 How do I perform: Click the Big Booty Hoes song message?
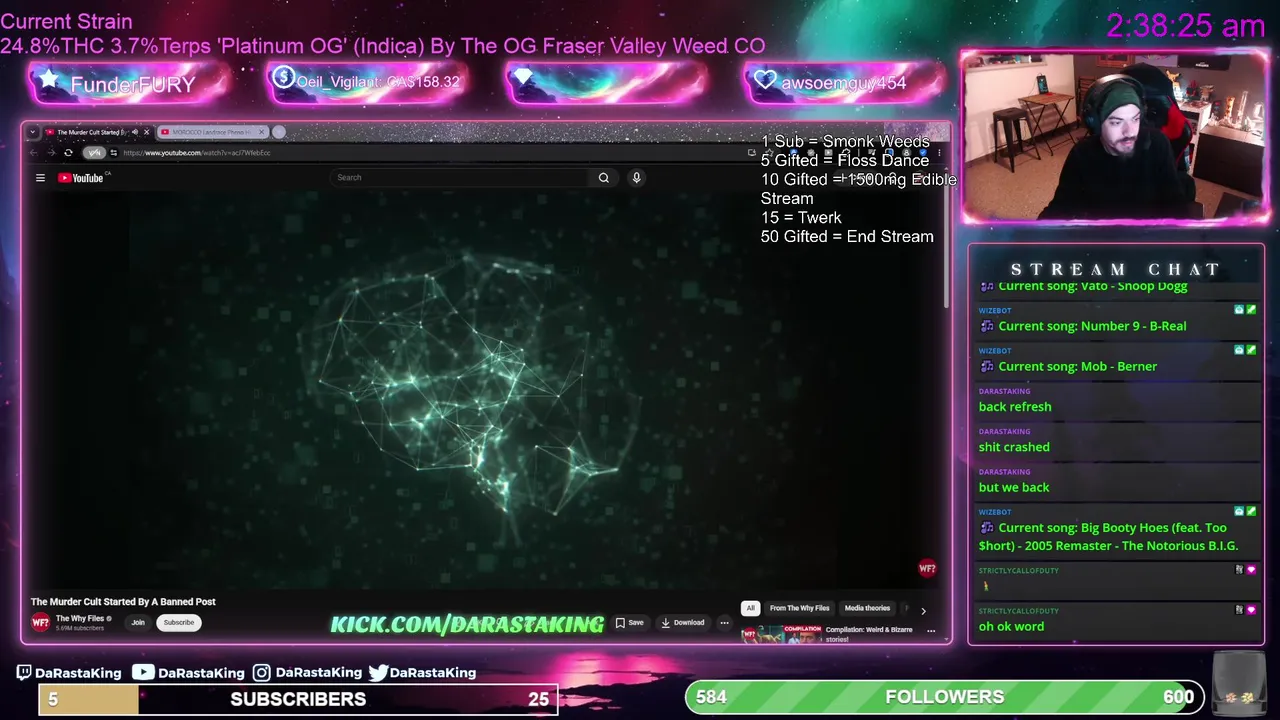pos(1108,537)
